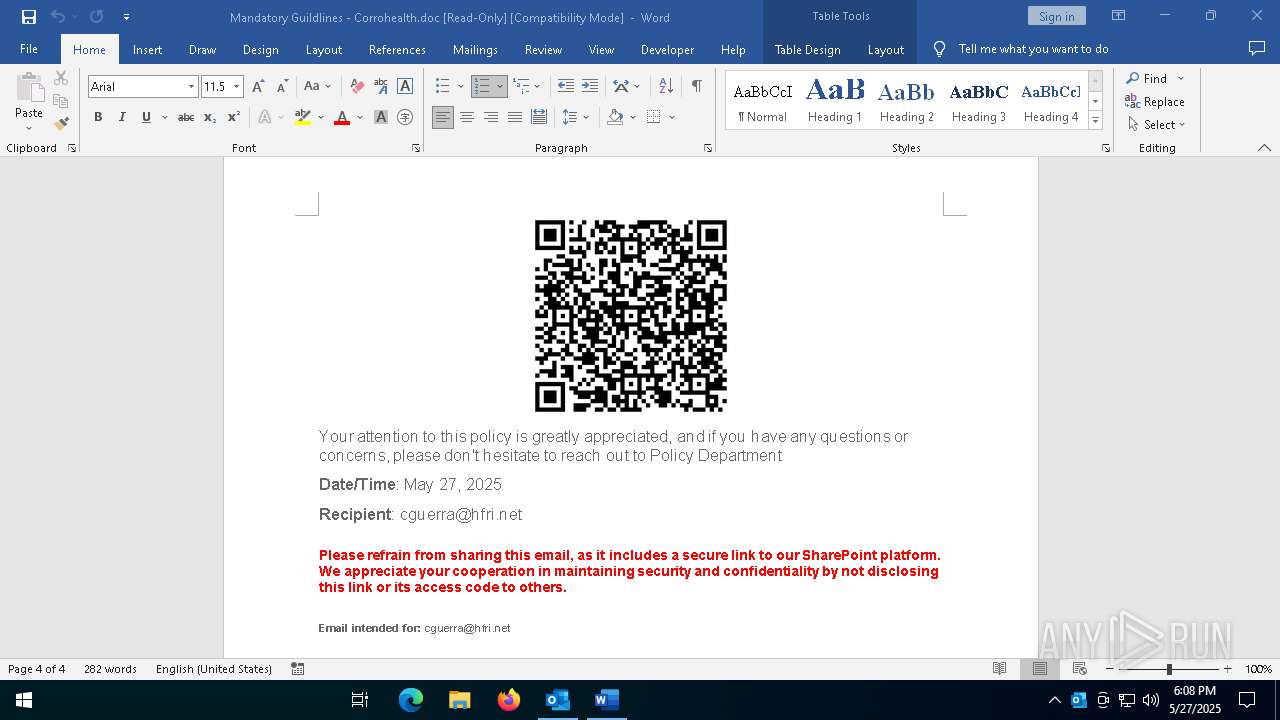Expand the Styles gallery More arrow
This screenshot has height=720, width=1280.
[1096, 120]
